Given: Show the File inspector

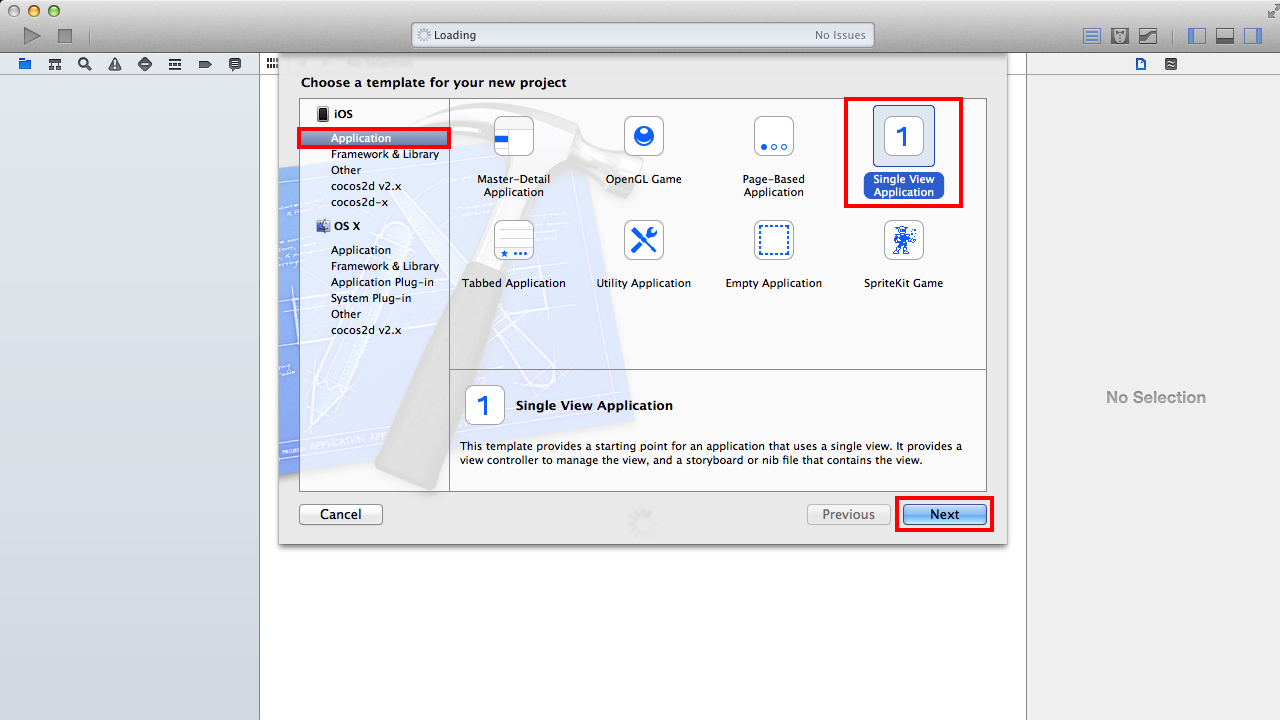Looking at the screenshot, I should (1141, 64).
